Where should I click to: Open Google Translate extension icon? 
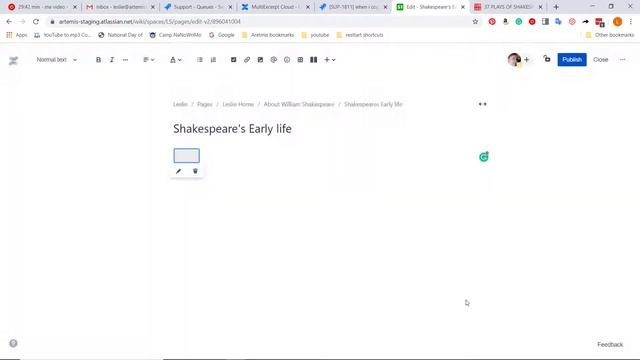[558, 22]
